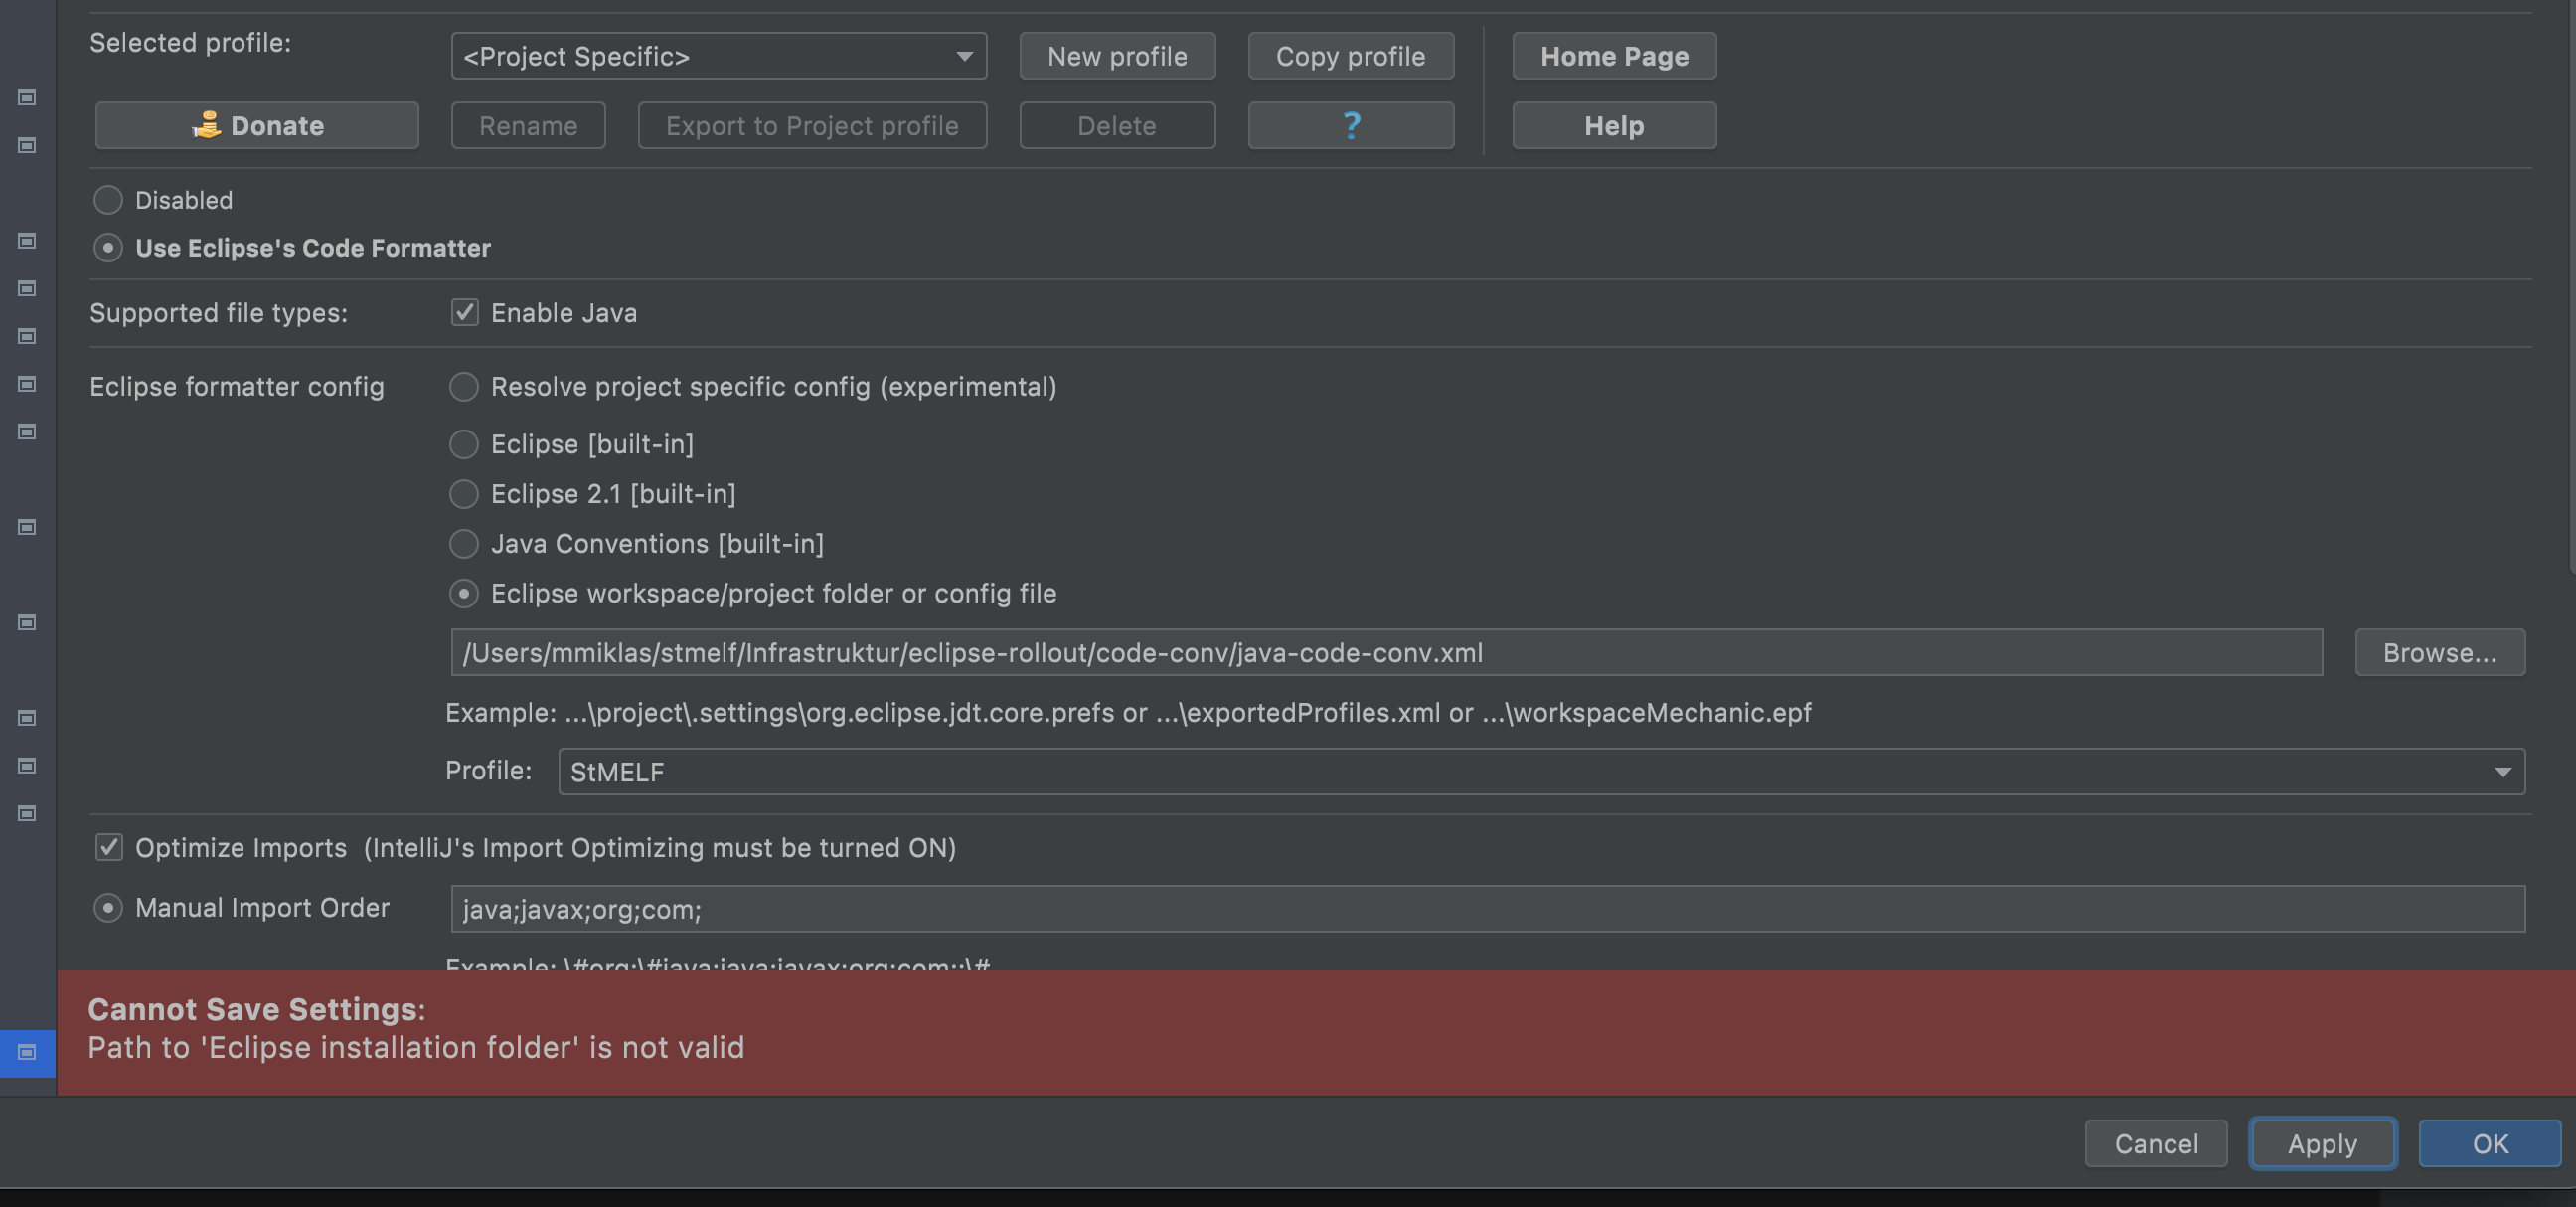This screenshot has width=2576, height=1207.
Task: Click the Donate button with coin icon
Action: [x=256, y=125]
